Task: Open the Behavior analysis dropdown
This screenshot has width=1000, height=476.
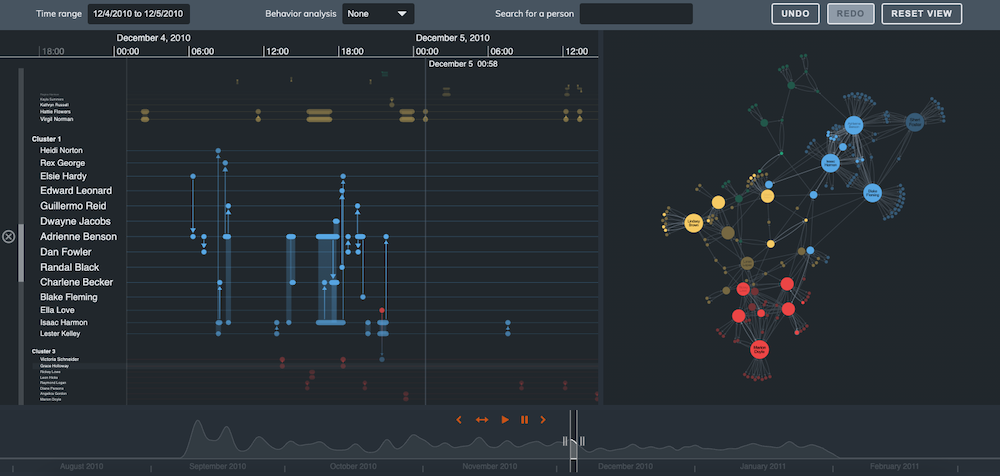Action: [x=378, y=14]
